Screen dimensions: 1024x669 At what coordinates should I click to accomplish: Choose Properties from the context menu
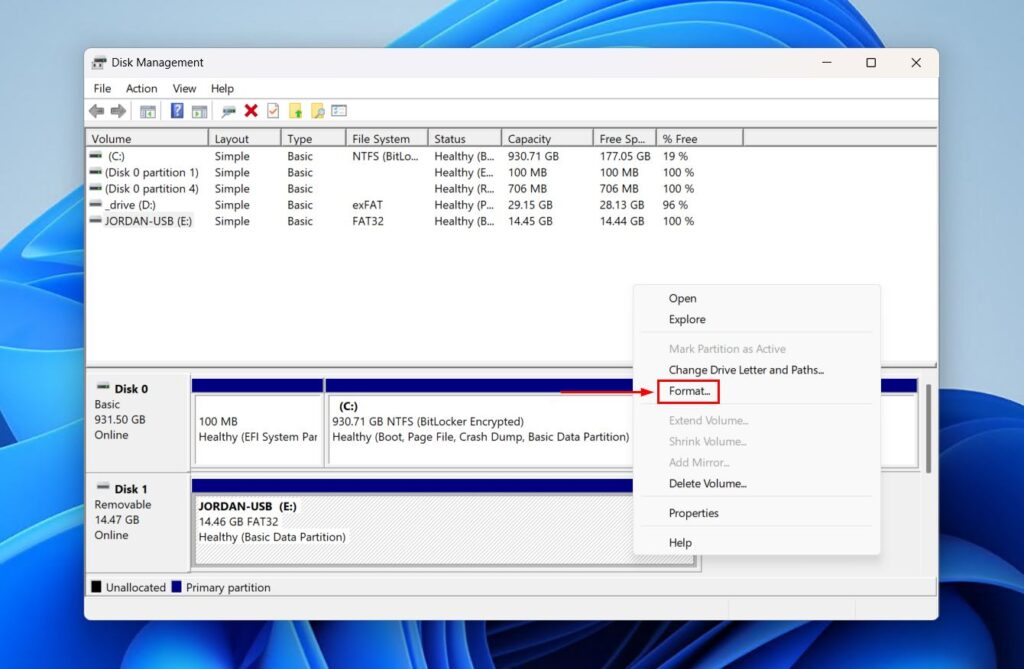(695, 513)
